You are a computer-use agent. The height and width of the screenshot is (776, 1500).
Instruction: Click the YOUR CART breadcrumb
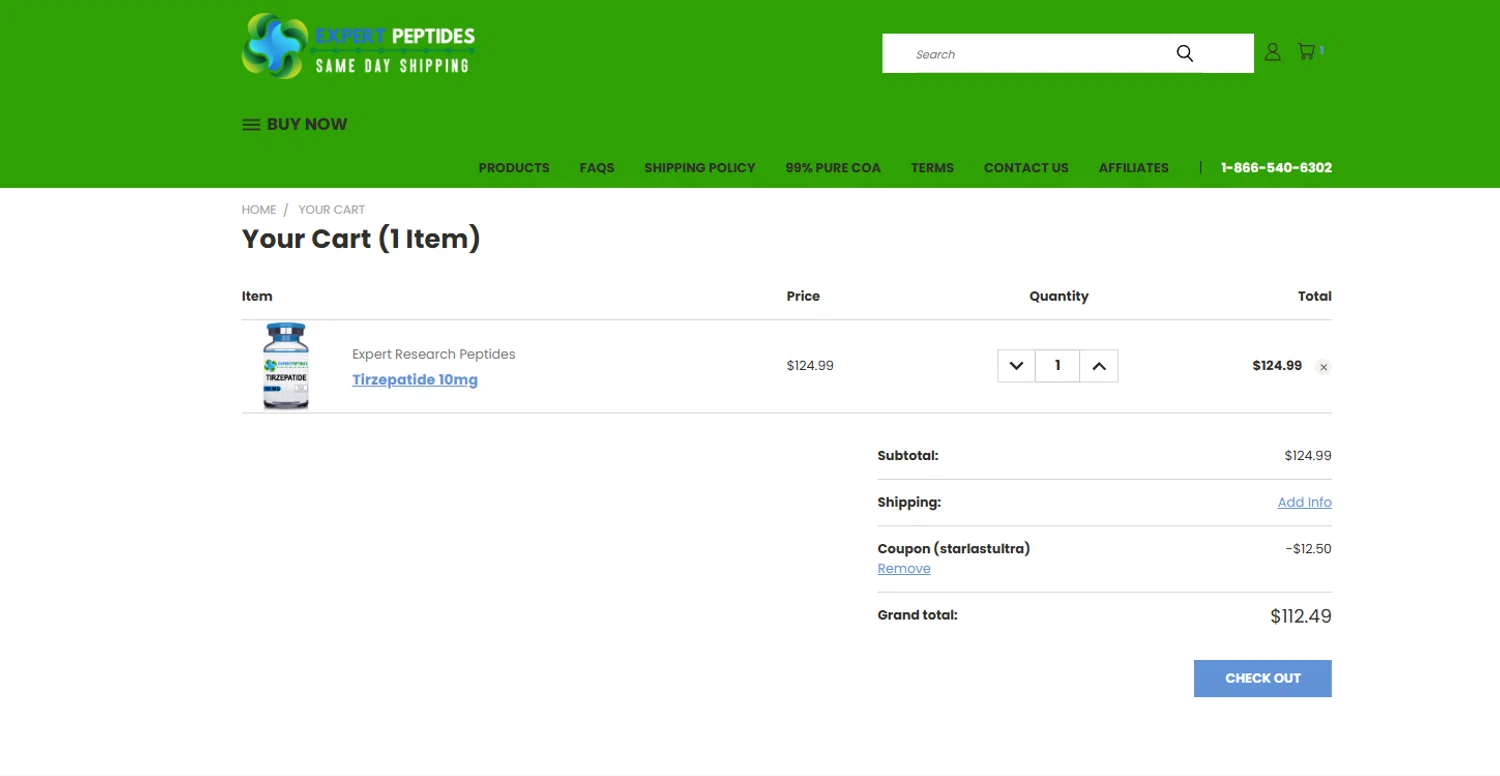tap(332, 210)
